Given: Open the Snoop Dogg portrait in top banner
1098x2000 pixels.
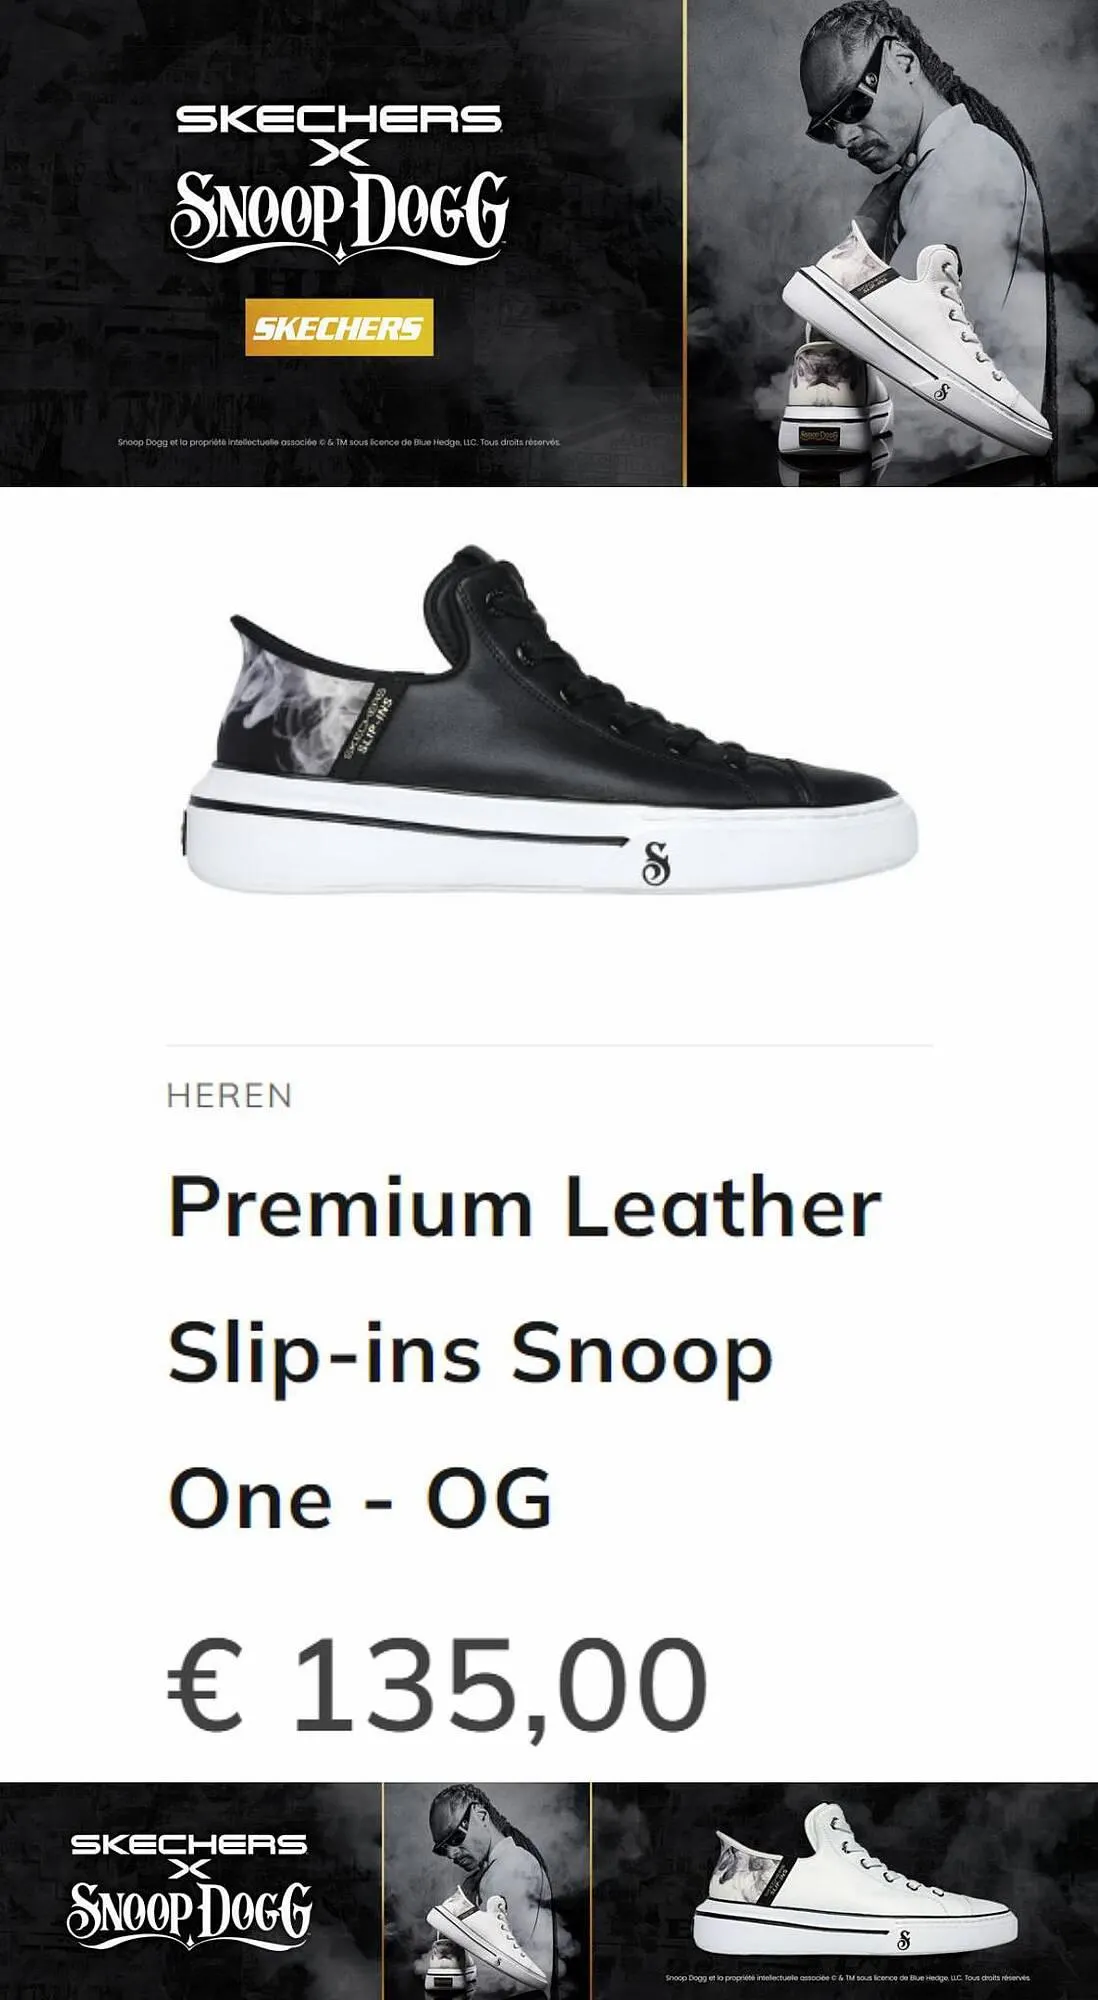Looking at the screenshot, I should click(x=892, y=243).
